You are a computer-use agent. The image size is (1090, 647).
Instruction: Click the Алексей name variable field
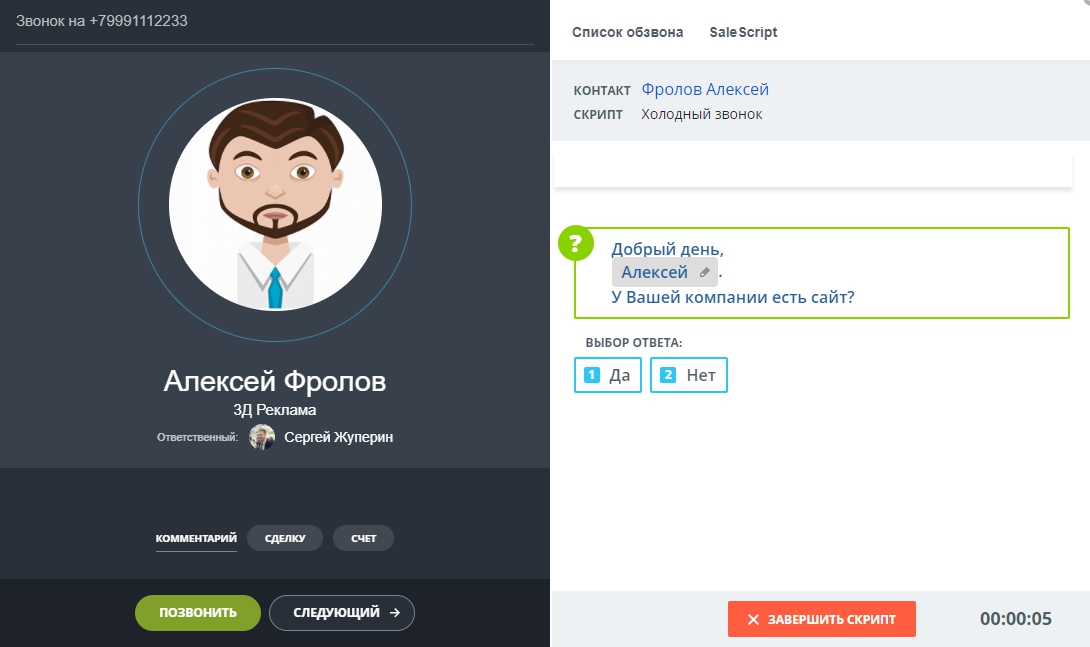pyautogui.click(x=665, y=272)
